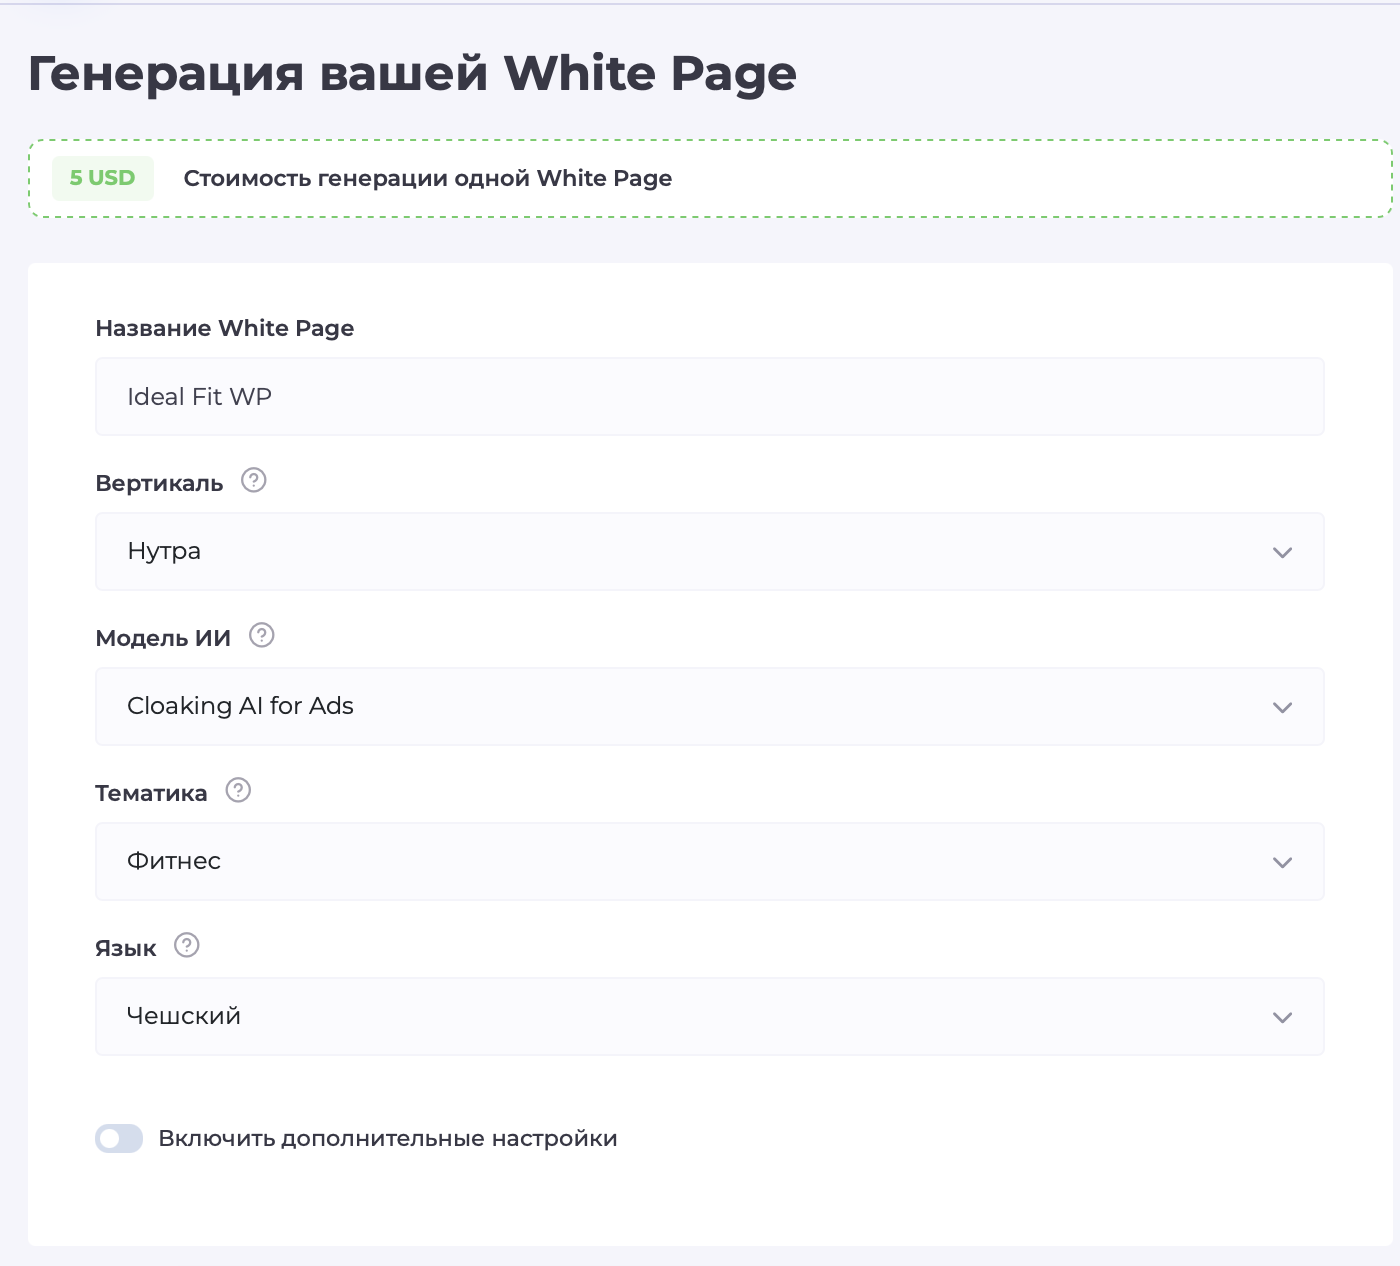Open dropdown showing Нутра value
This screenshot has height=1266, width=1400.
(x=700, y=552)
